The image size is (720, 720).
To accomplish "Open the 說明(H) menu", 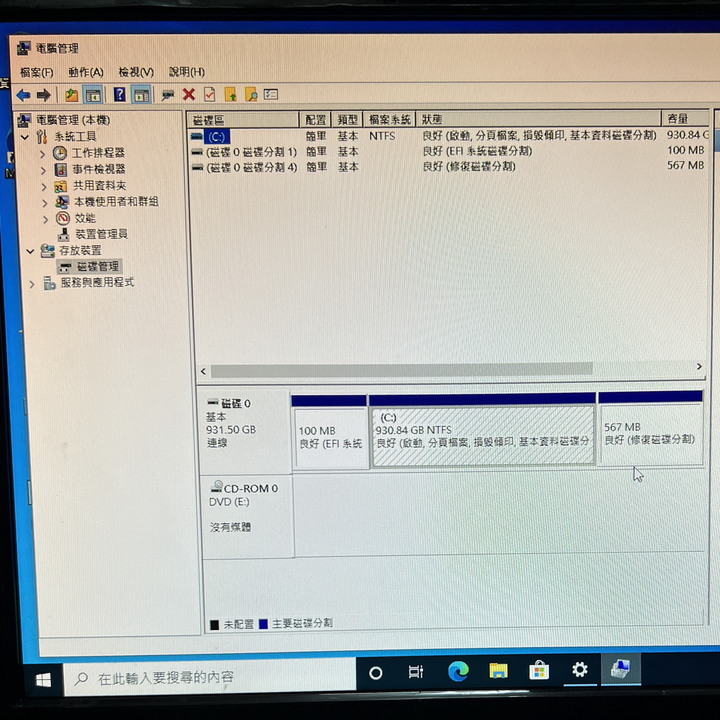I will point(186,72).
